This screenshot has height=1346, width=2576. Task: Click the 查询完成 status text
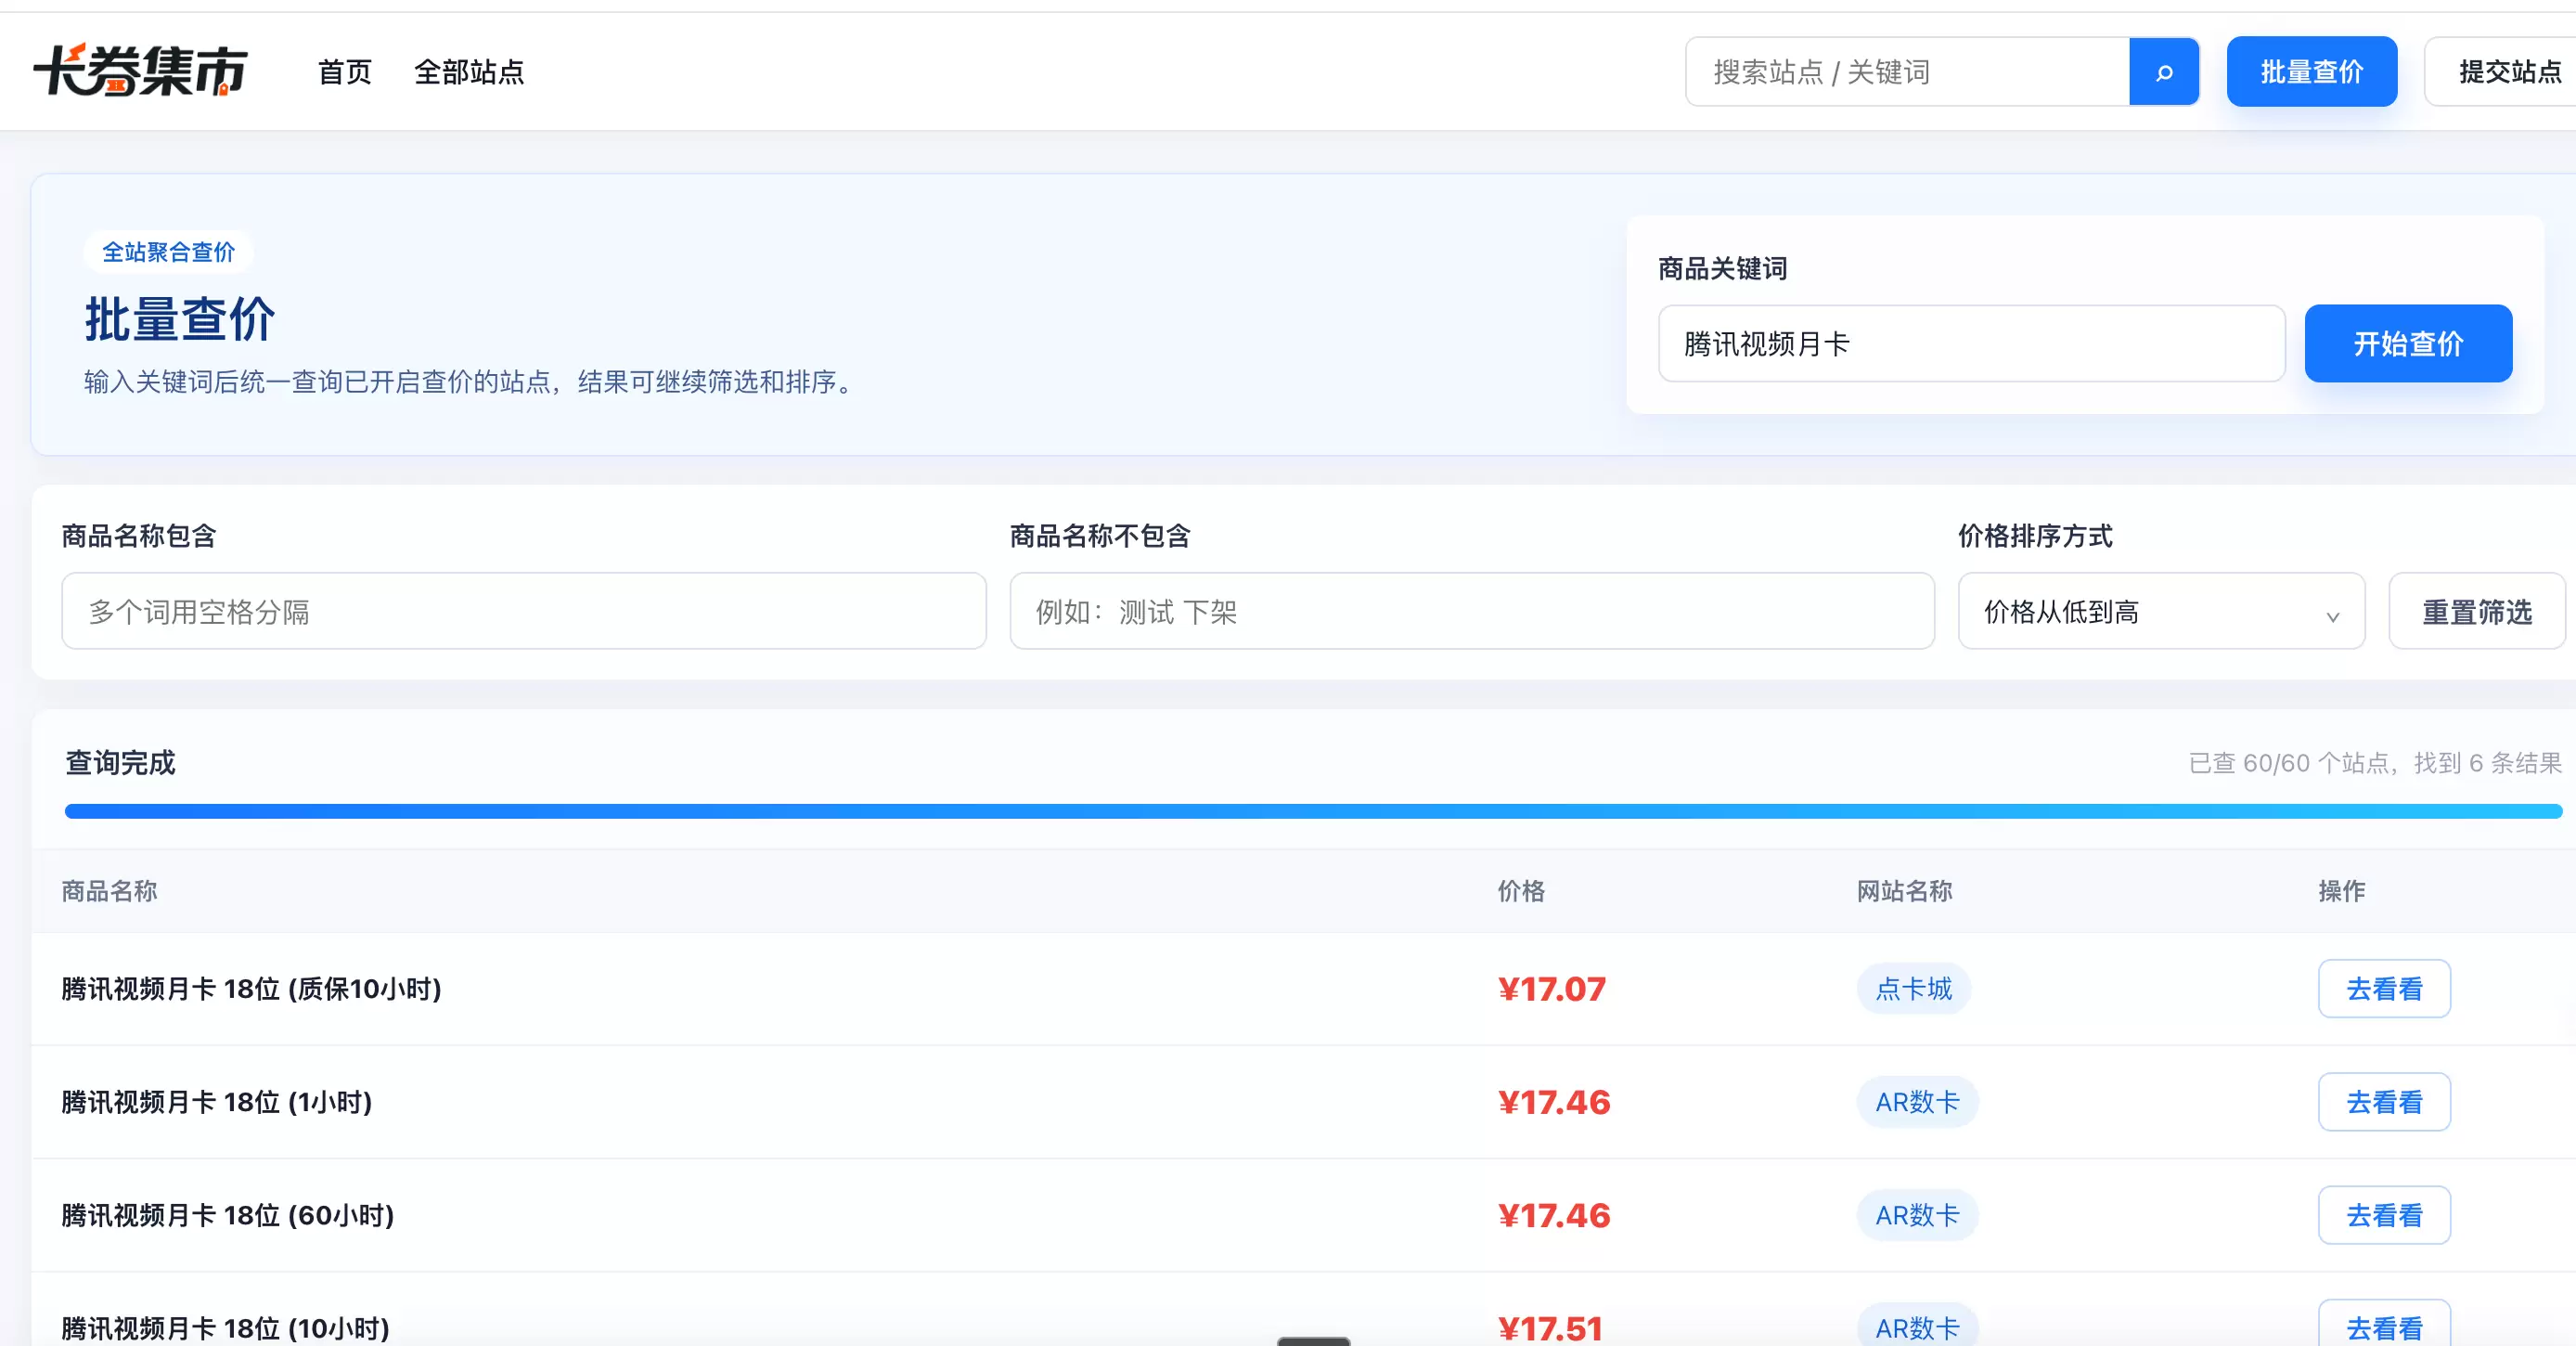[x=120, y=763]
